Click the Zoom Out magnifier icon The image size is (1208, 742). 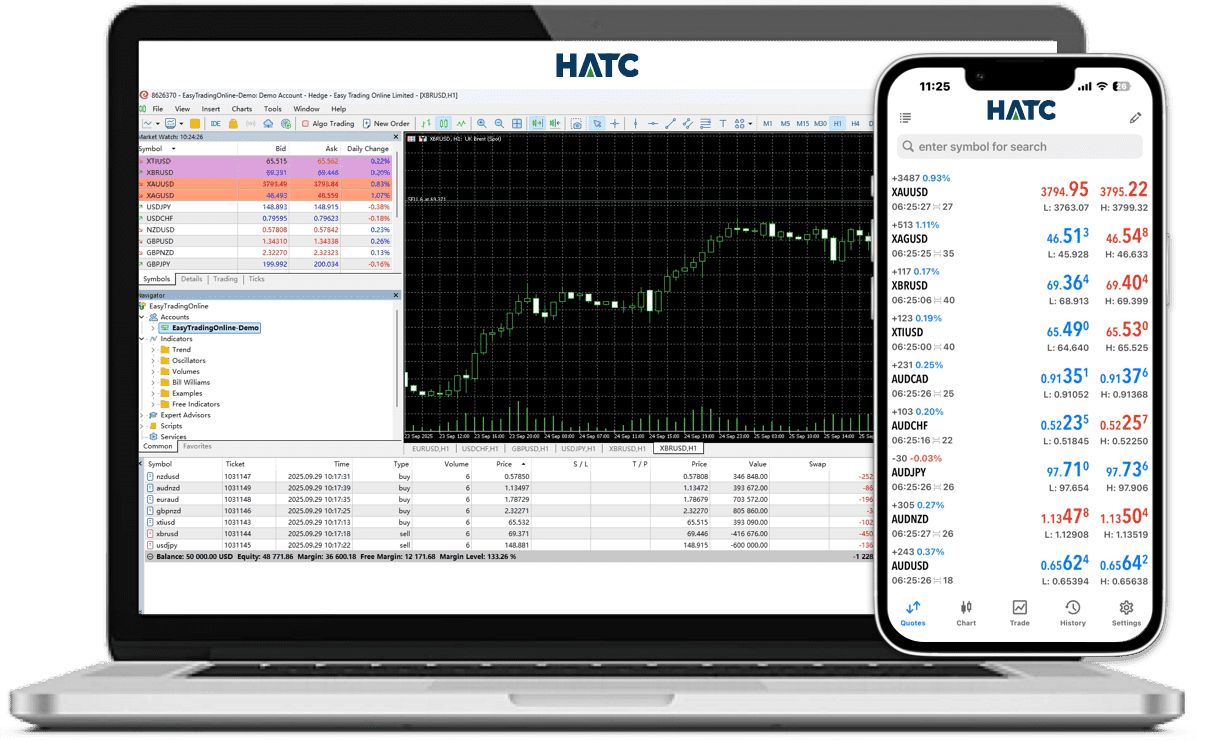click(499, 124)
